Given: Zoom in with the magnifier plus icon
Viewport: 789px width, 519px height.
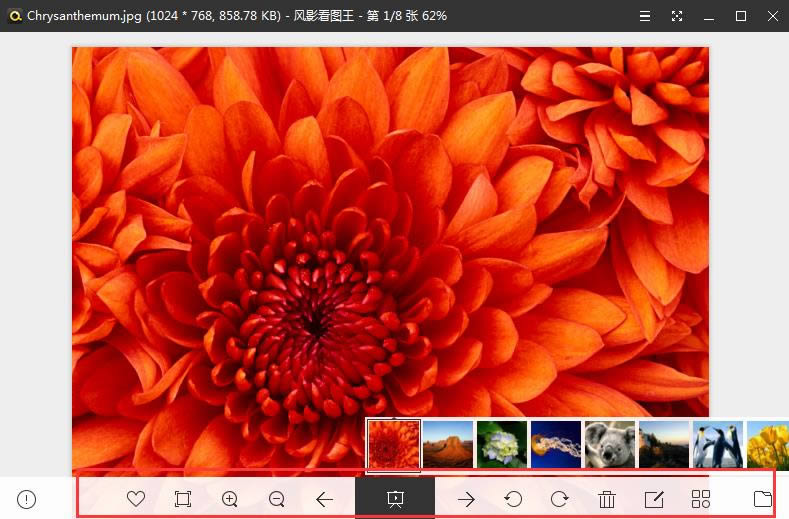Looking at the screenshot, I should pyautogui.click(x=230, y=499).
